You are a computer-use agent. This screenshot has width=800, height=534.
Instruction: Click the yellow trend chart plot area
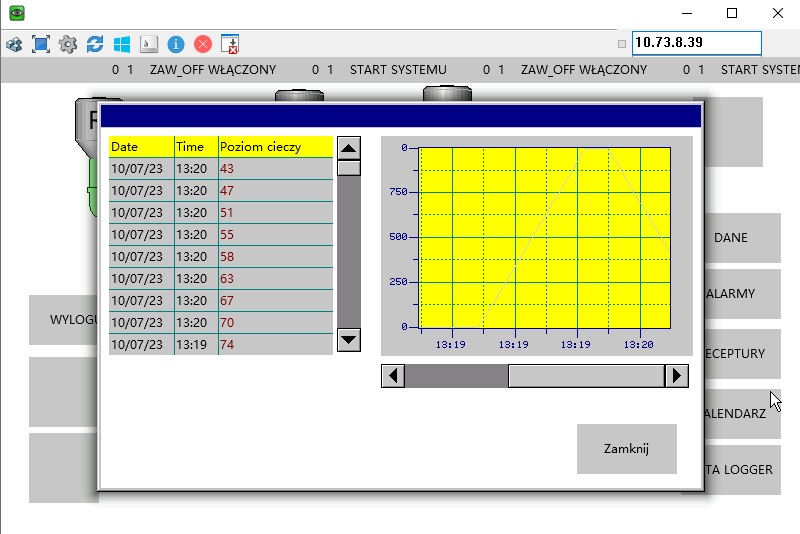544,238
